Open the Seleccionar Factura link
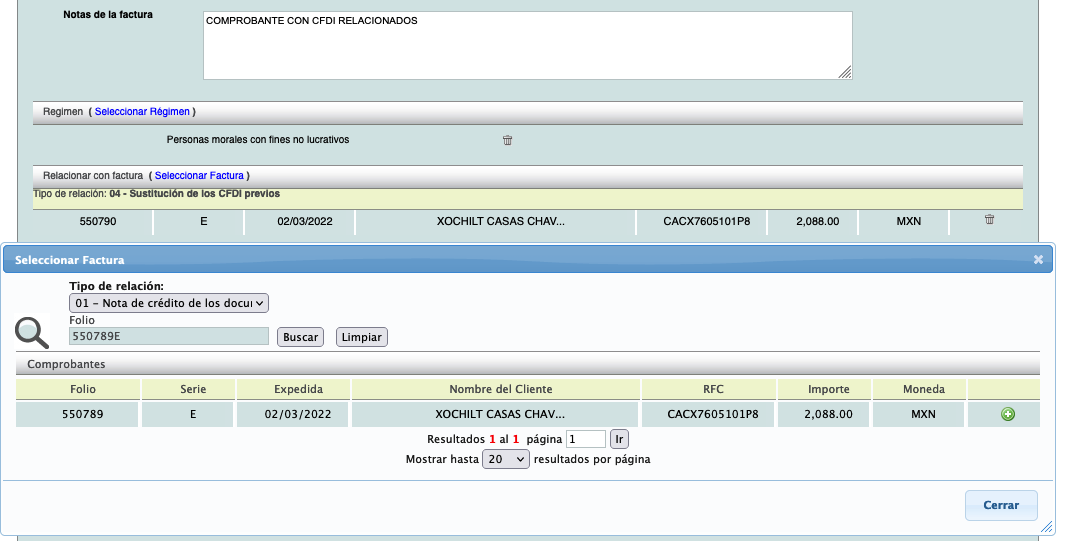Image resolution: width=1068 pixels, height=541 pixels. (201, 175)
